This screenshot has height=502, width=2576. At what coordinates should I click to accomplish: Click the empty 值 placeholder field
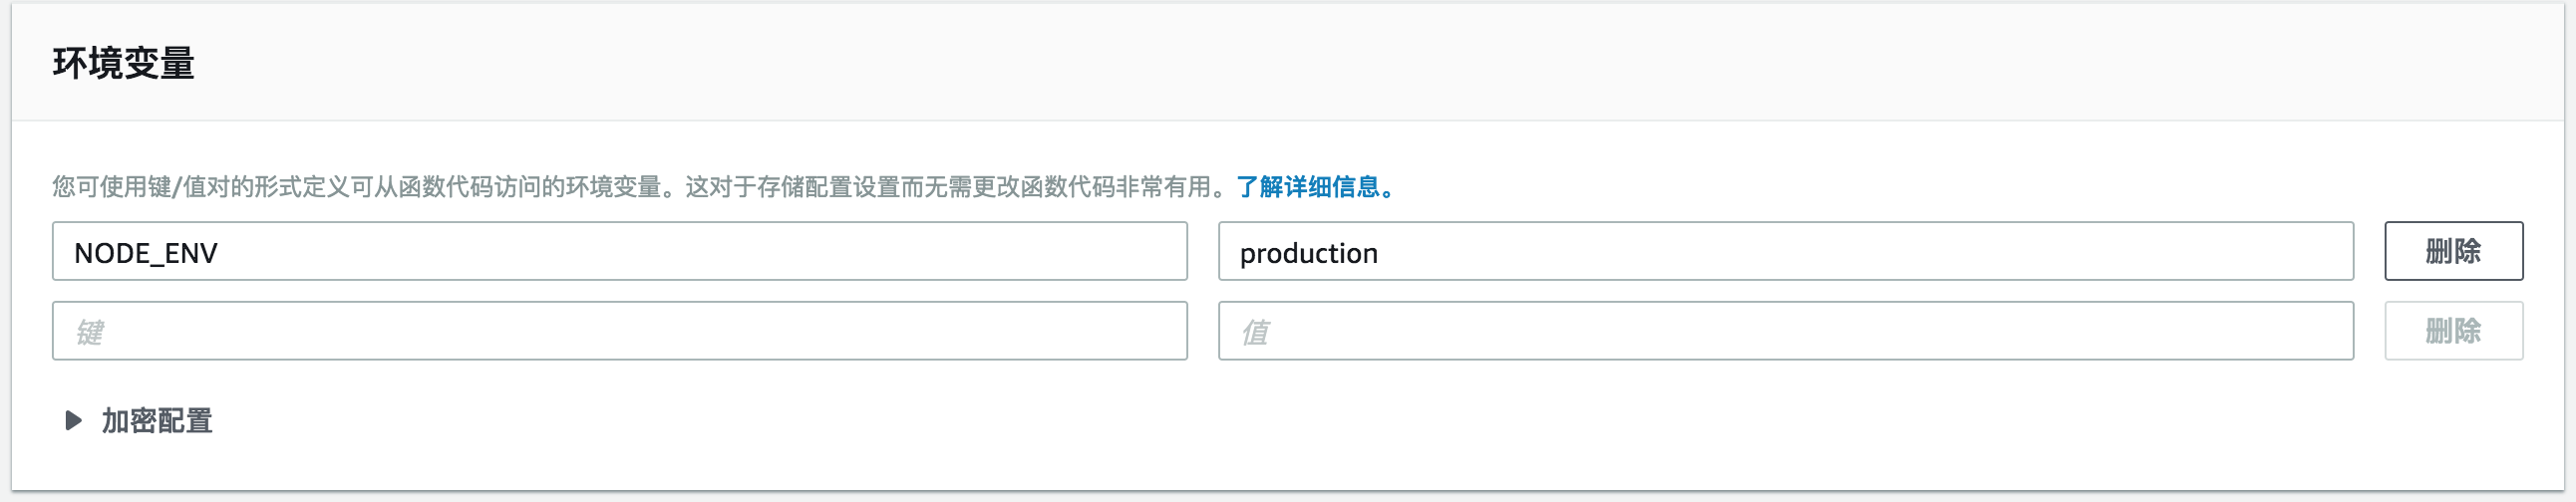pos(1785,331)
